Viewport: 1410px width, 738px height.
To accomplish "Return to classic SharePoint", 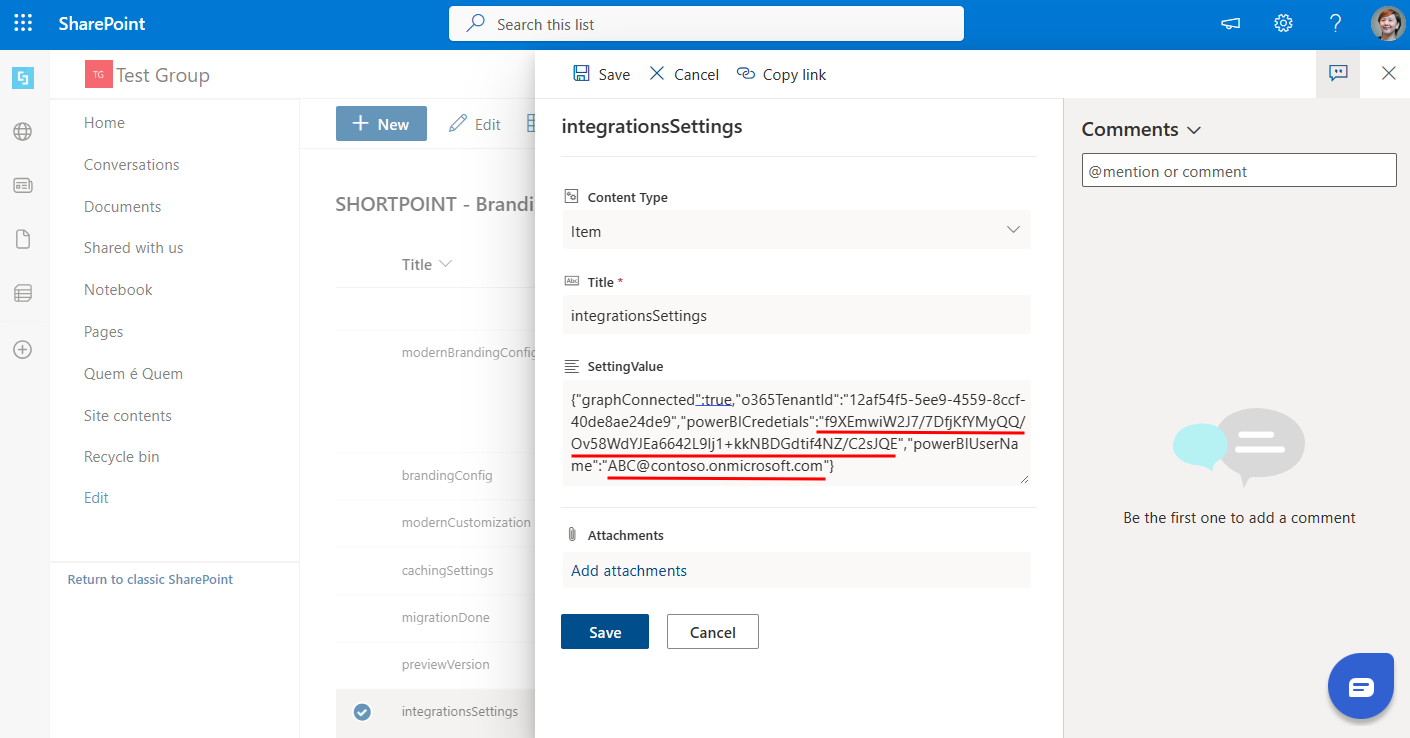I will pos(150,579).
